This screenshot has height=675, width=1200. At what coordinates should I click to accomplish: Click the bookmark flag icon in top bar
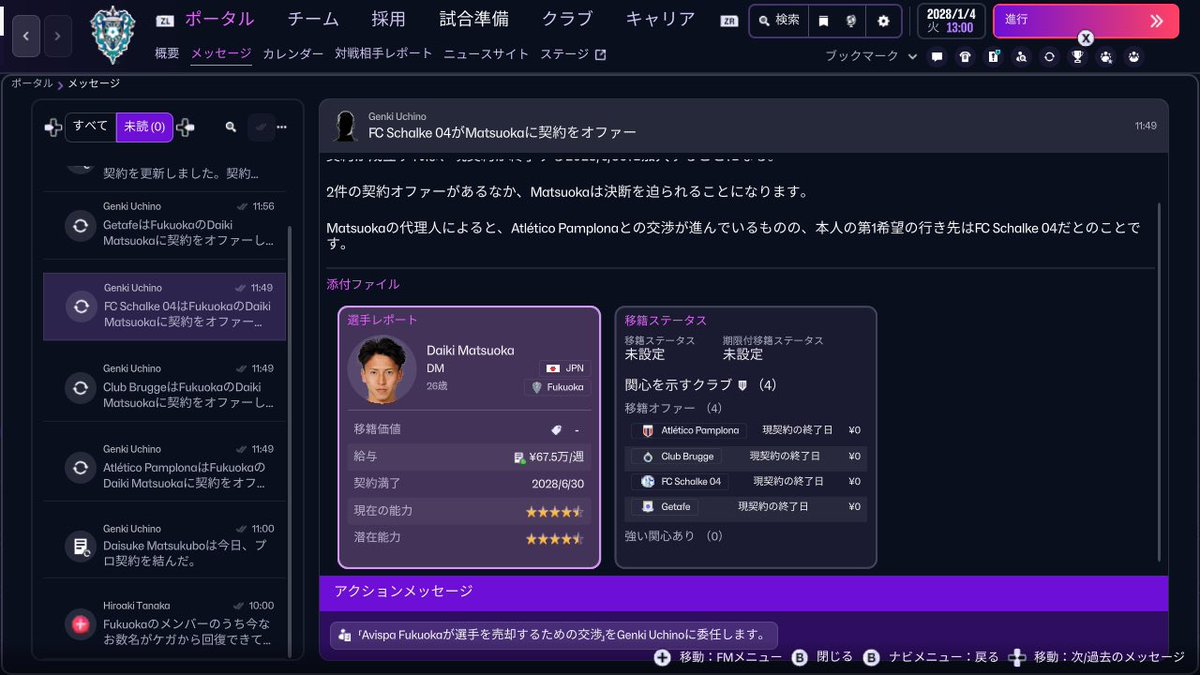tap(823, 20)
